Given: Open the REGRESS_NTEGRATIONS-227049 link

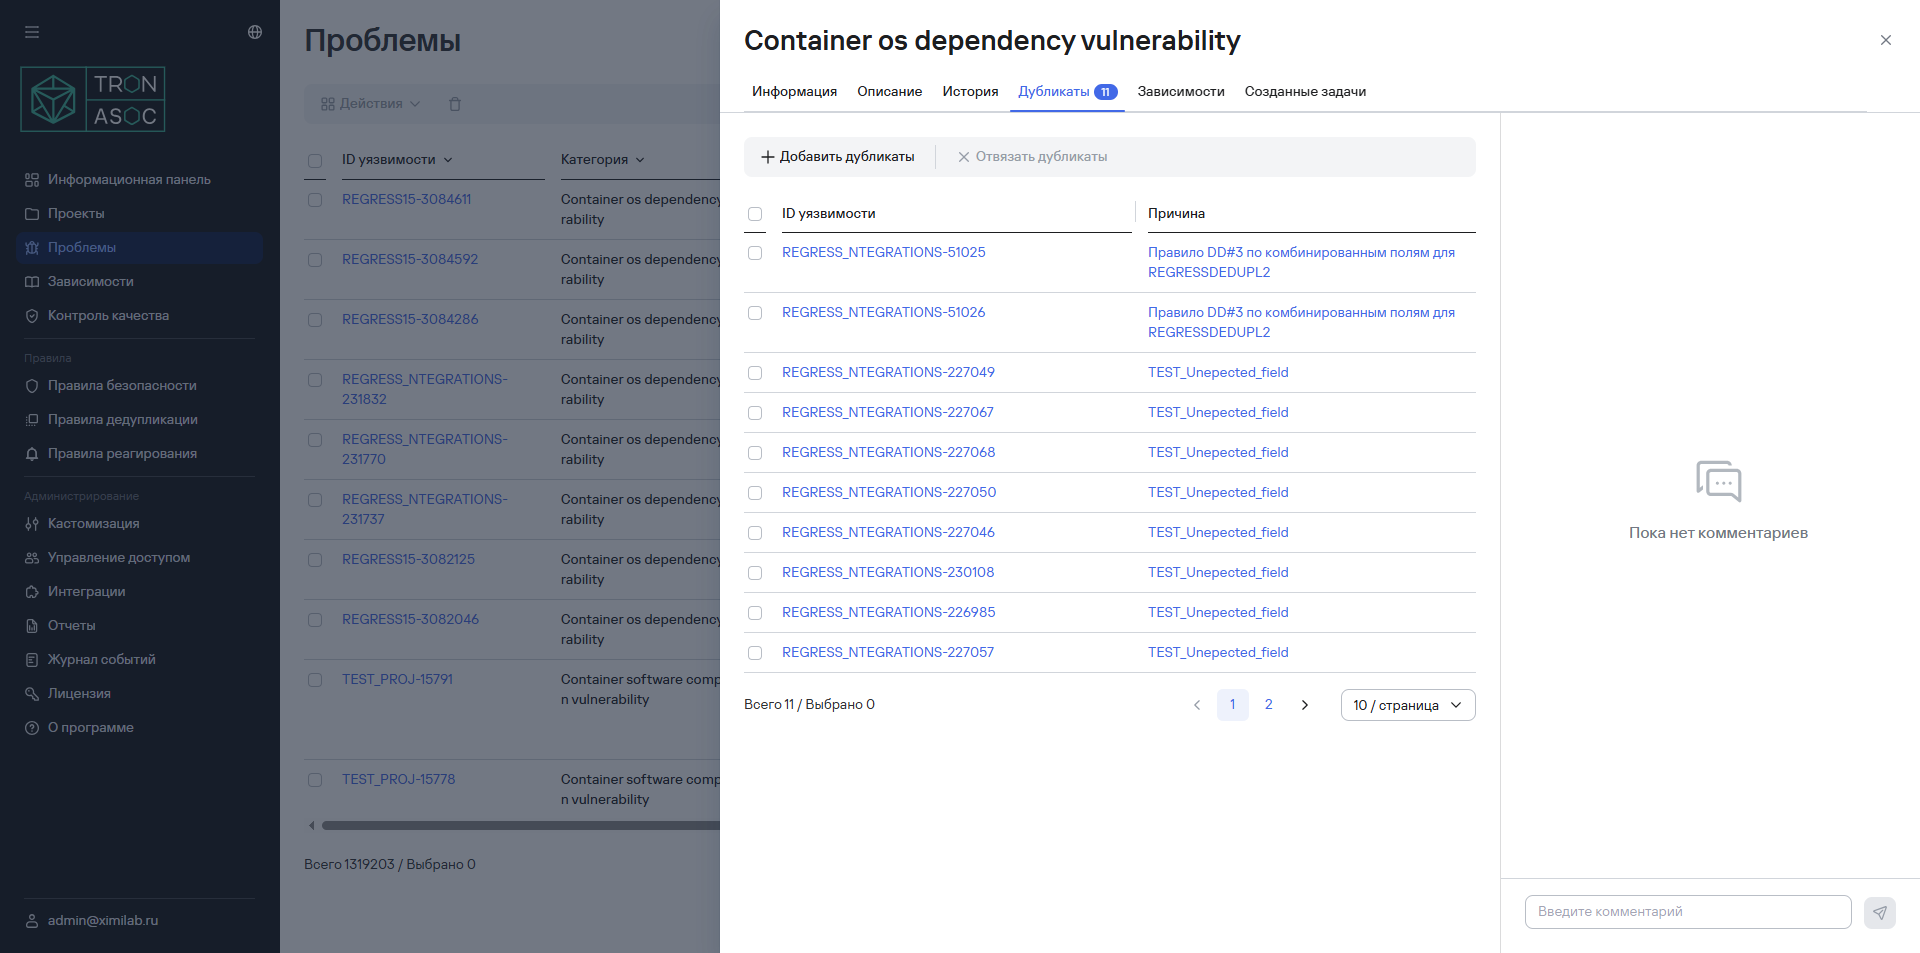Looking at the screenshot, I should (x=888, y=373).
